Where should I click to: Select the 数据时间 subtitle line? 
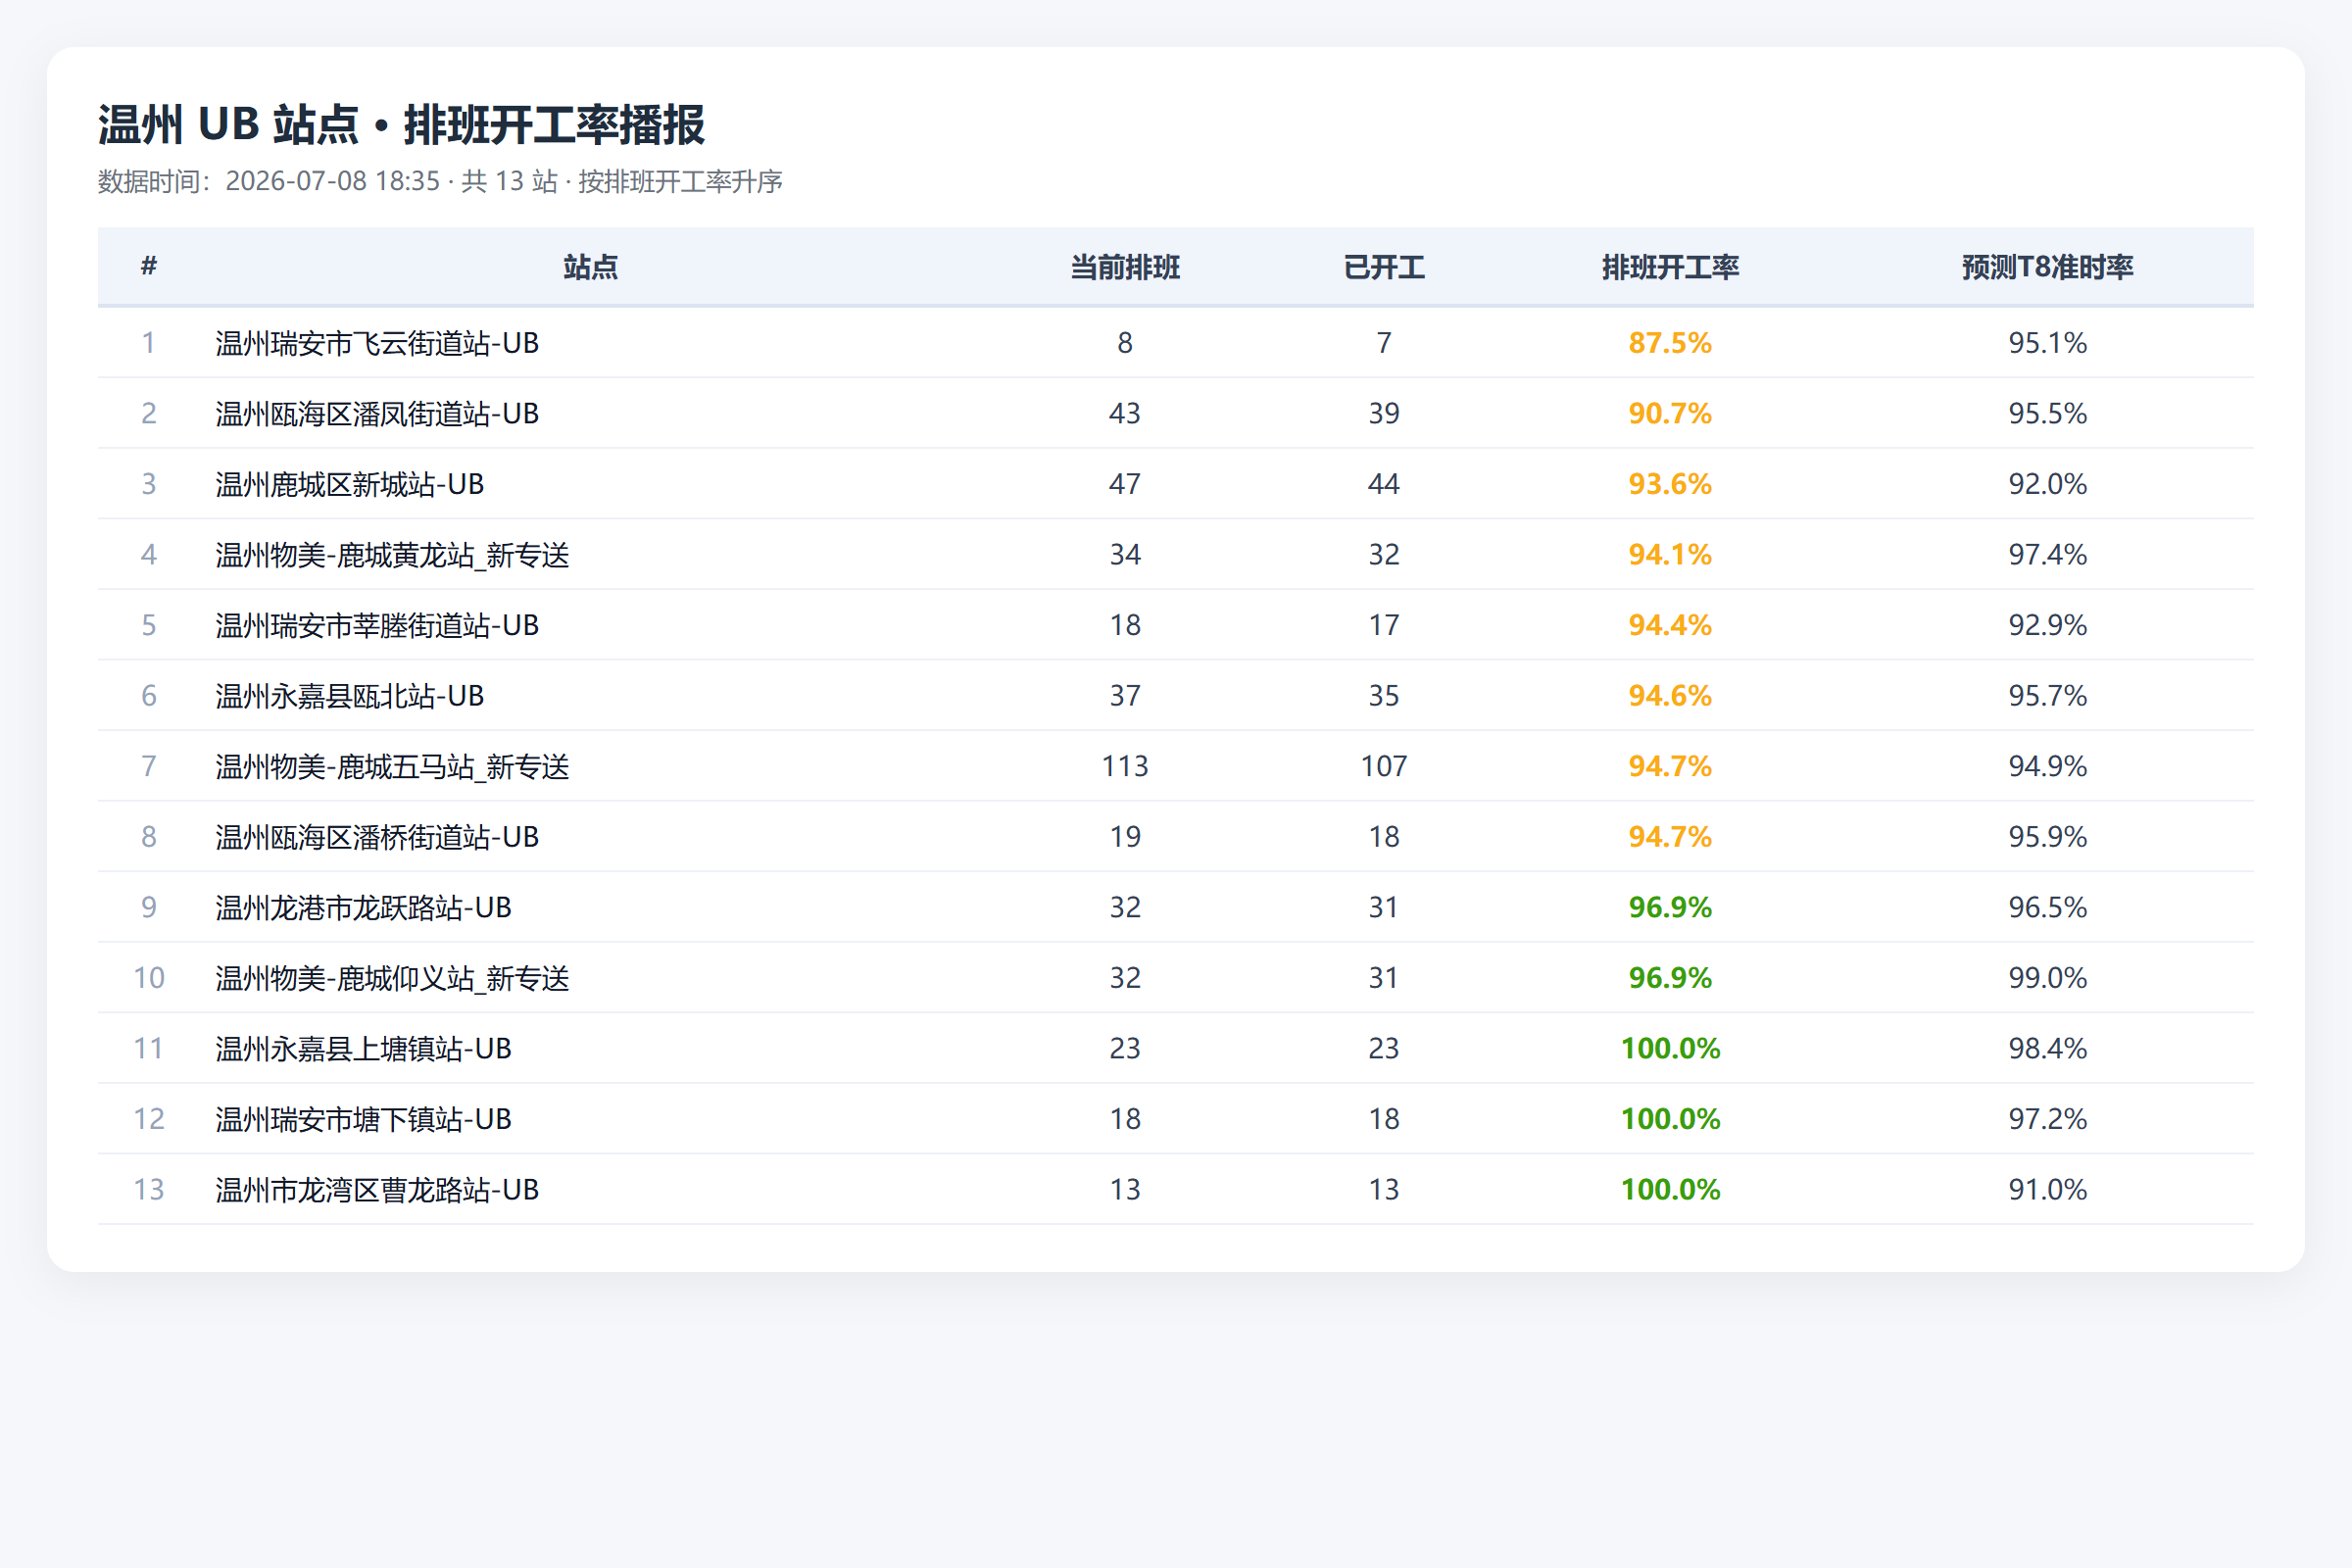440,181
